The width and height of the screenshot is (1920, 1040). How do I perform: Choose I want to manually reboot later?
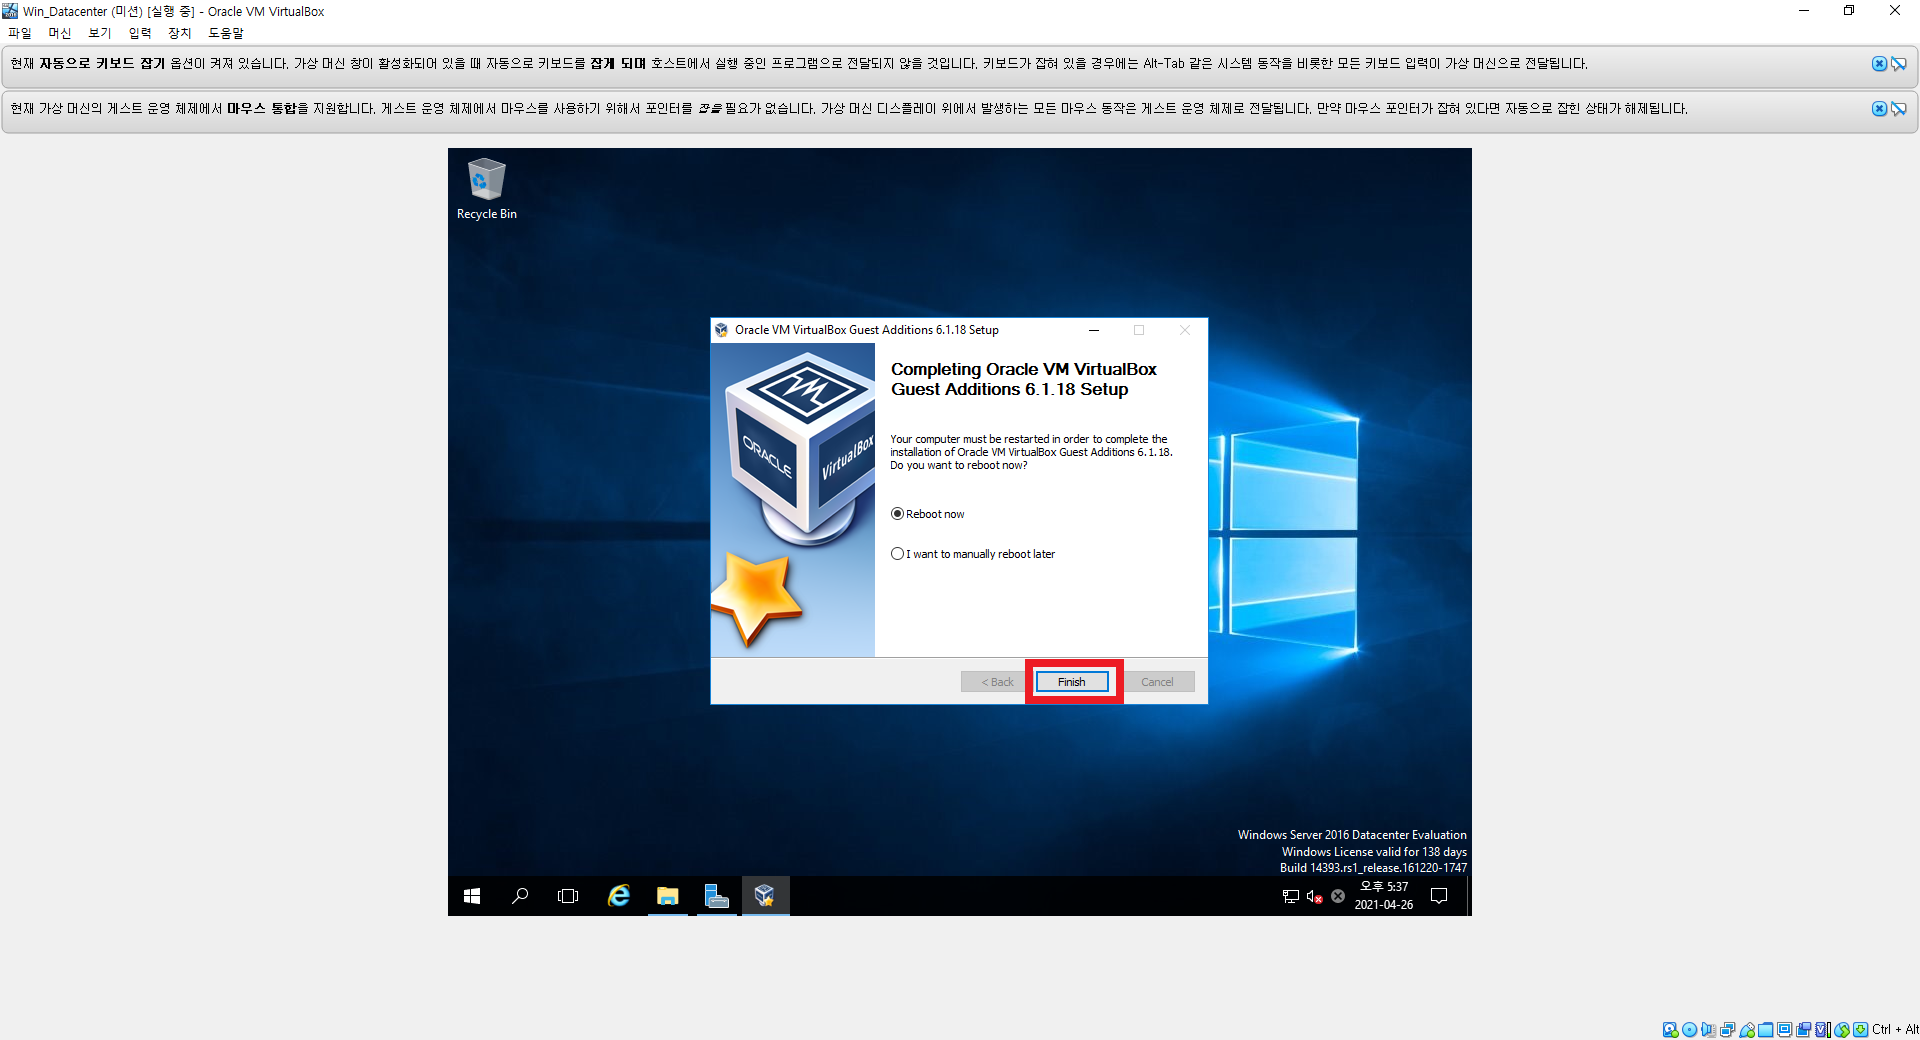coord(973,554)
